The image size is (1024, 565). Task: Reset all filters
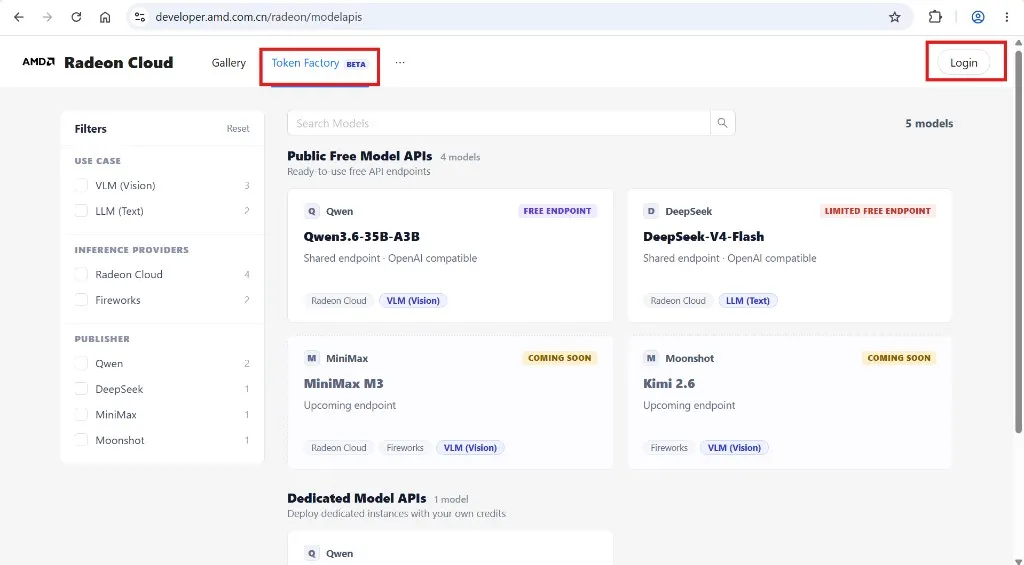(x=238, y=129)
